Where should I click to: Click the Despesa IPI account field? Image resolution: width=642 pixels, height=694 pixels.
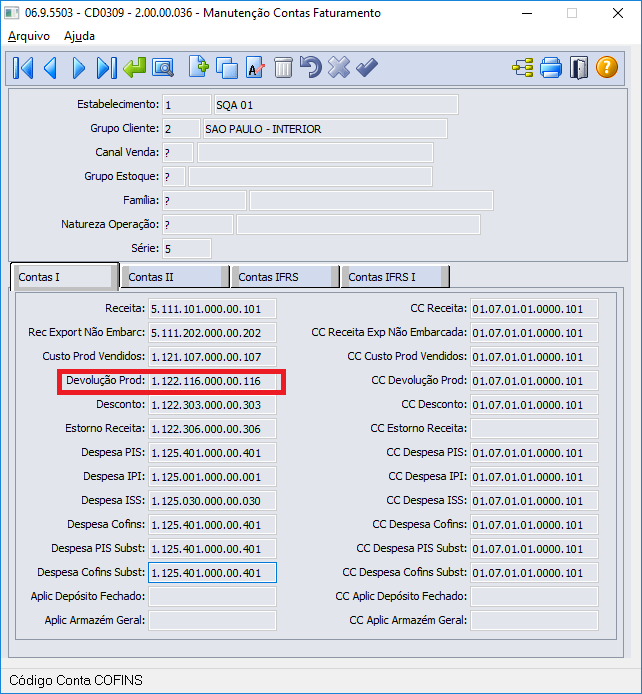(x=212, y=476)
